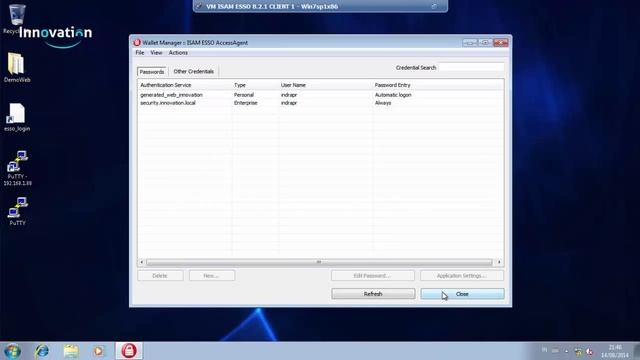This screenshot has height=360, width=640.
Task: Open the View menu
Action: pos(156,53)
